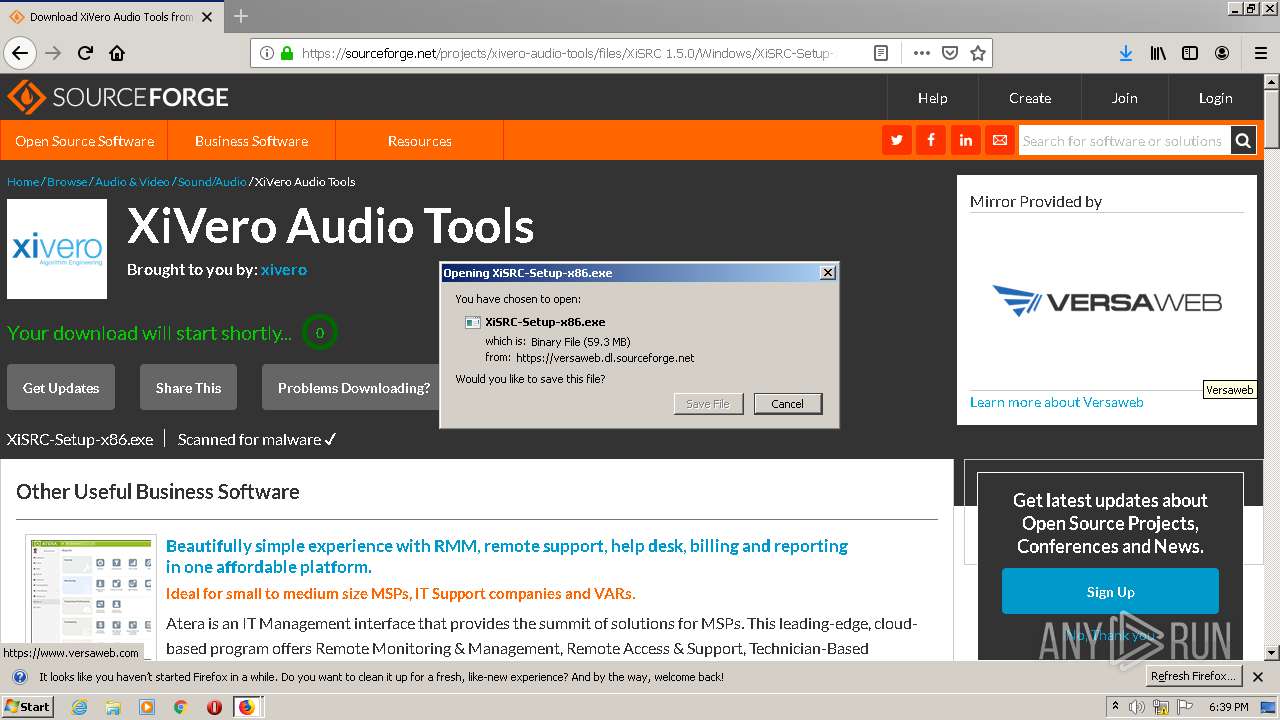Focus the software search field

[x=1124, y=140]
